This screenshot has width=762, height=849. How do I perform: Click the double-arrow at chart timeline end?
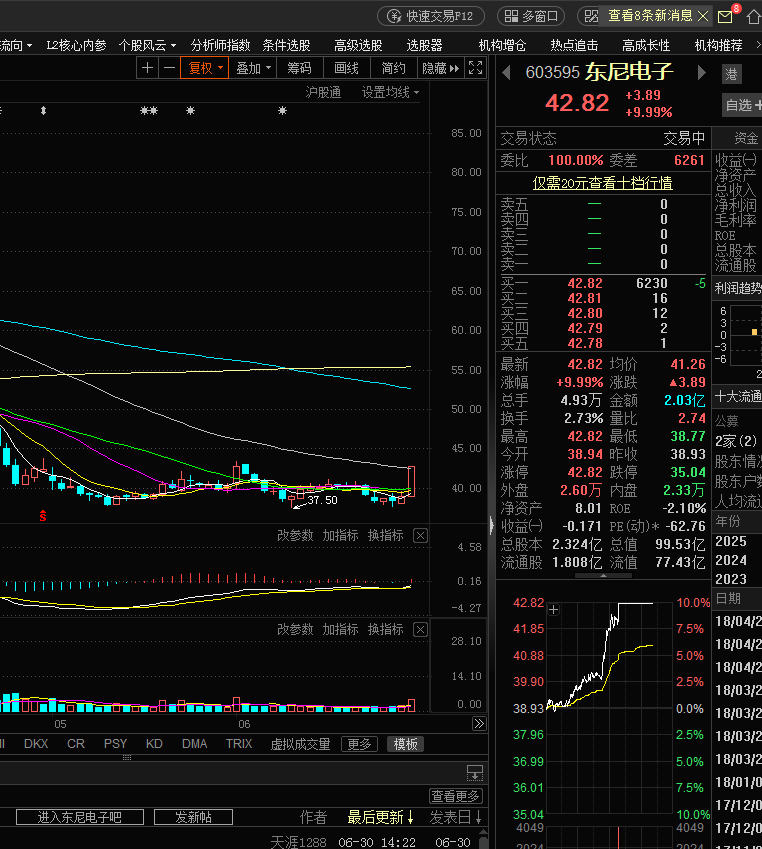click(479, 724)
